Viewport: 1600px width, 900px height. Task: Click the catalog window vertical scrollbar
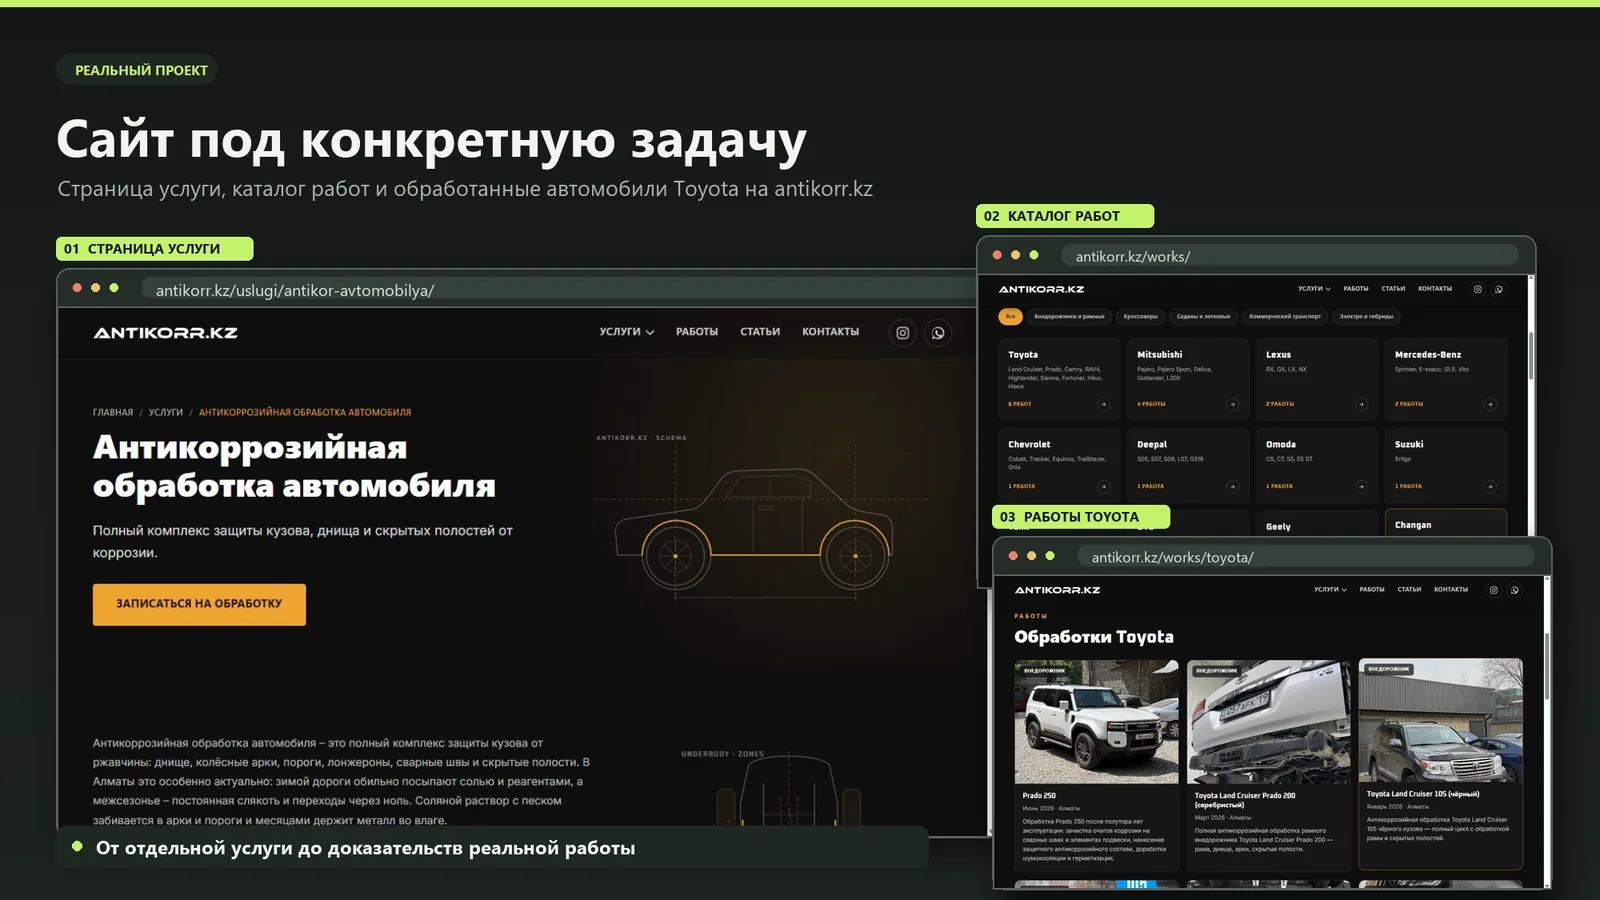1530,357
